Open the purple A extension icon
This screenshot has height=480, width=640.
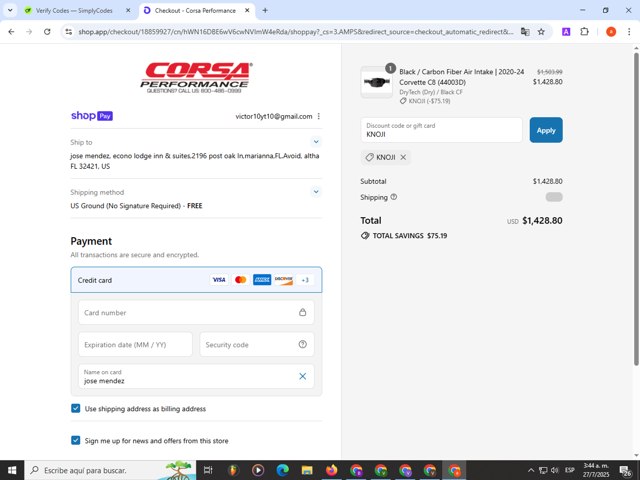point(566,32)
